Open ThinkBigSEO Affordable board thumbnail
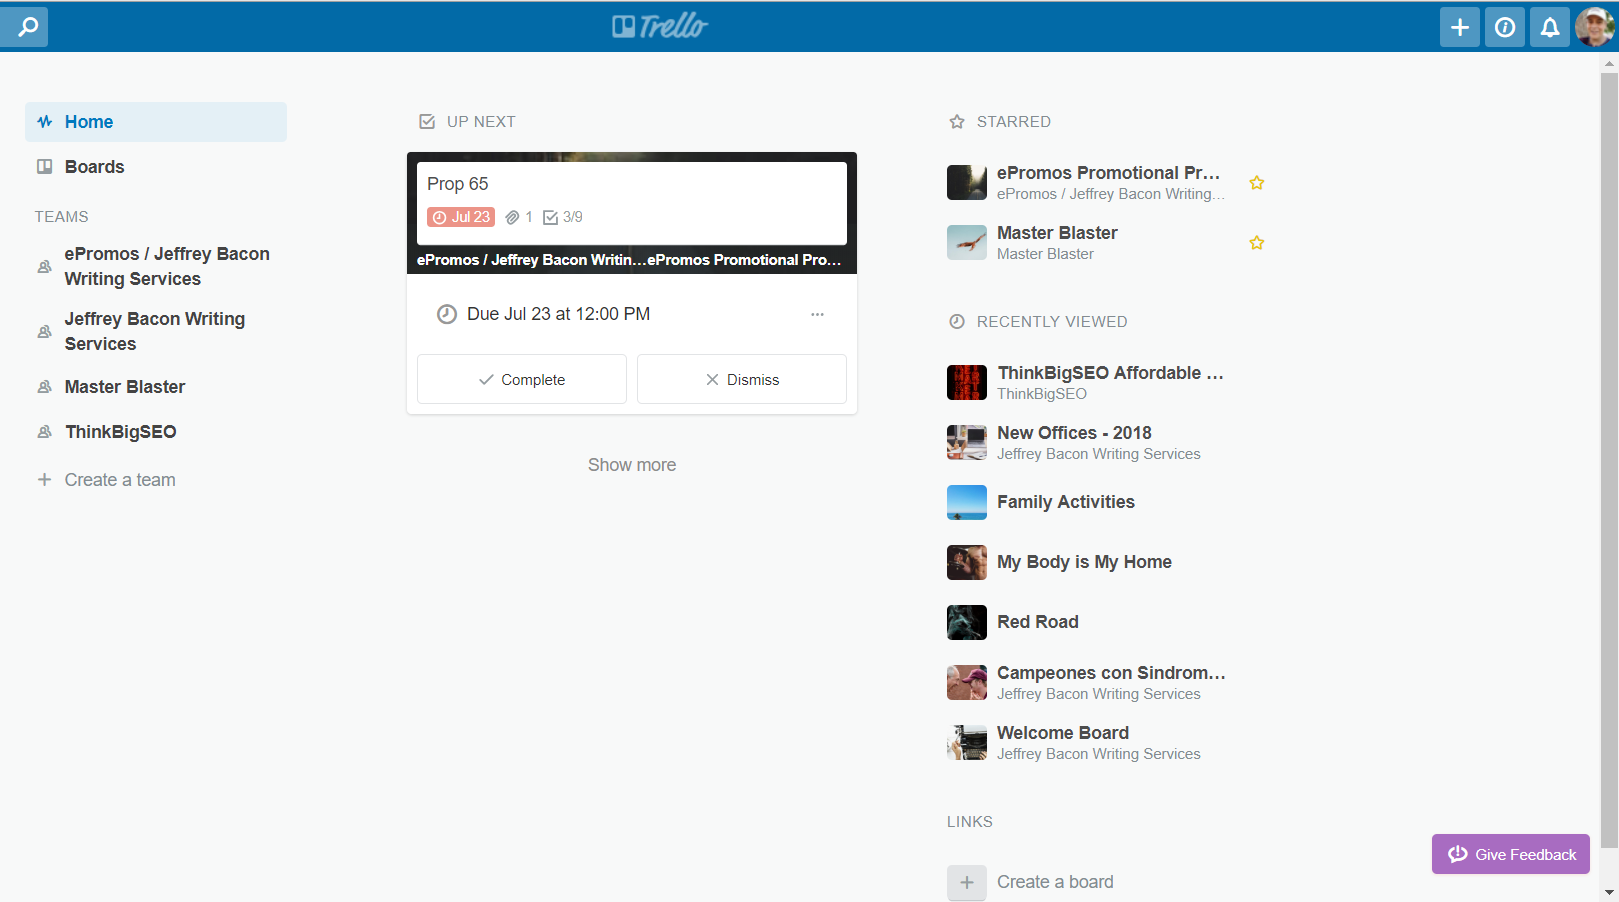Screen dimensions: 1619x902 point(967,383)
